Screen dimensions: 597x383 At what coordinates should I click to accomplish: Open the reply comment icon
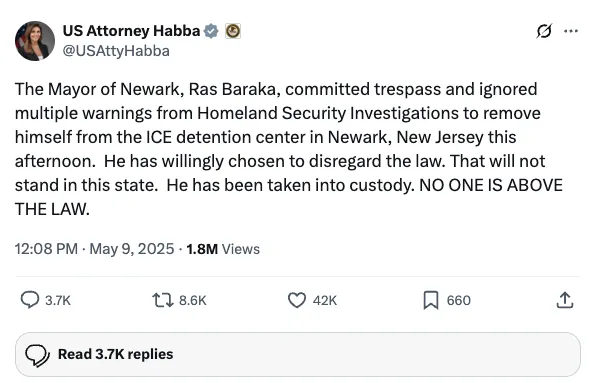pos(30,300)
